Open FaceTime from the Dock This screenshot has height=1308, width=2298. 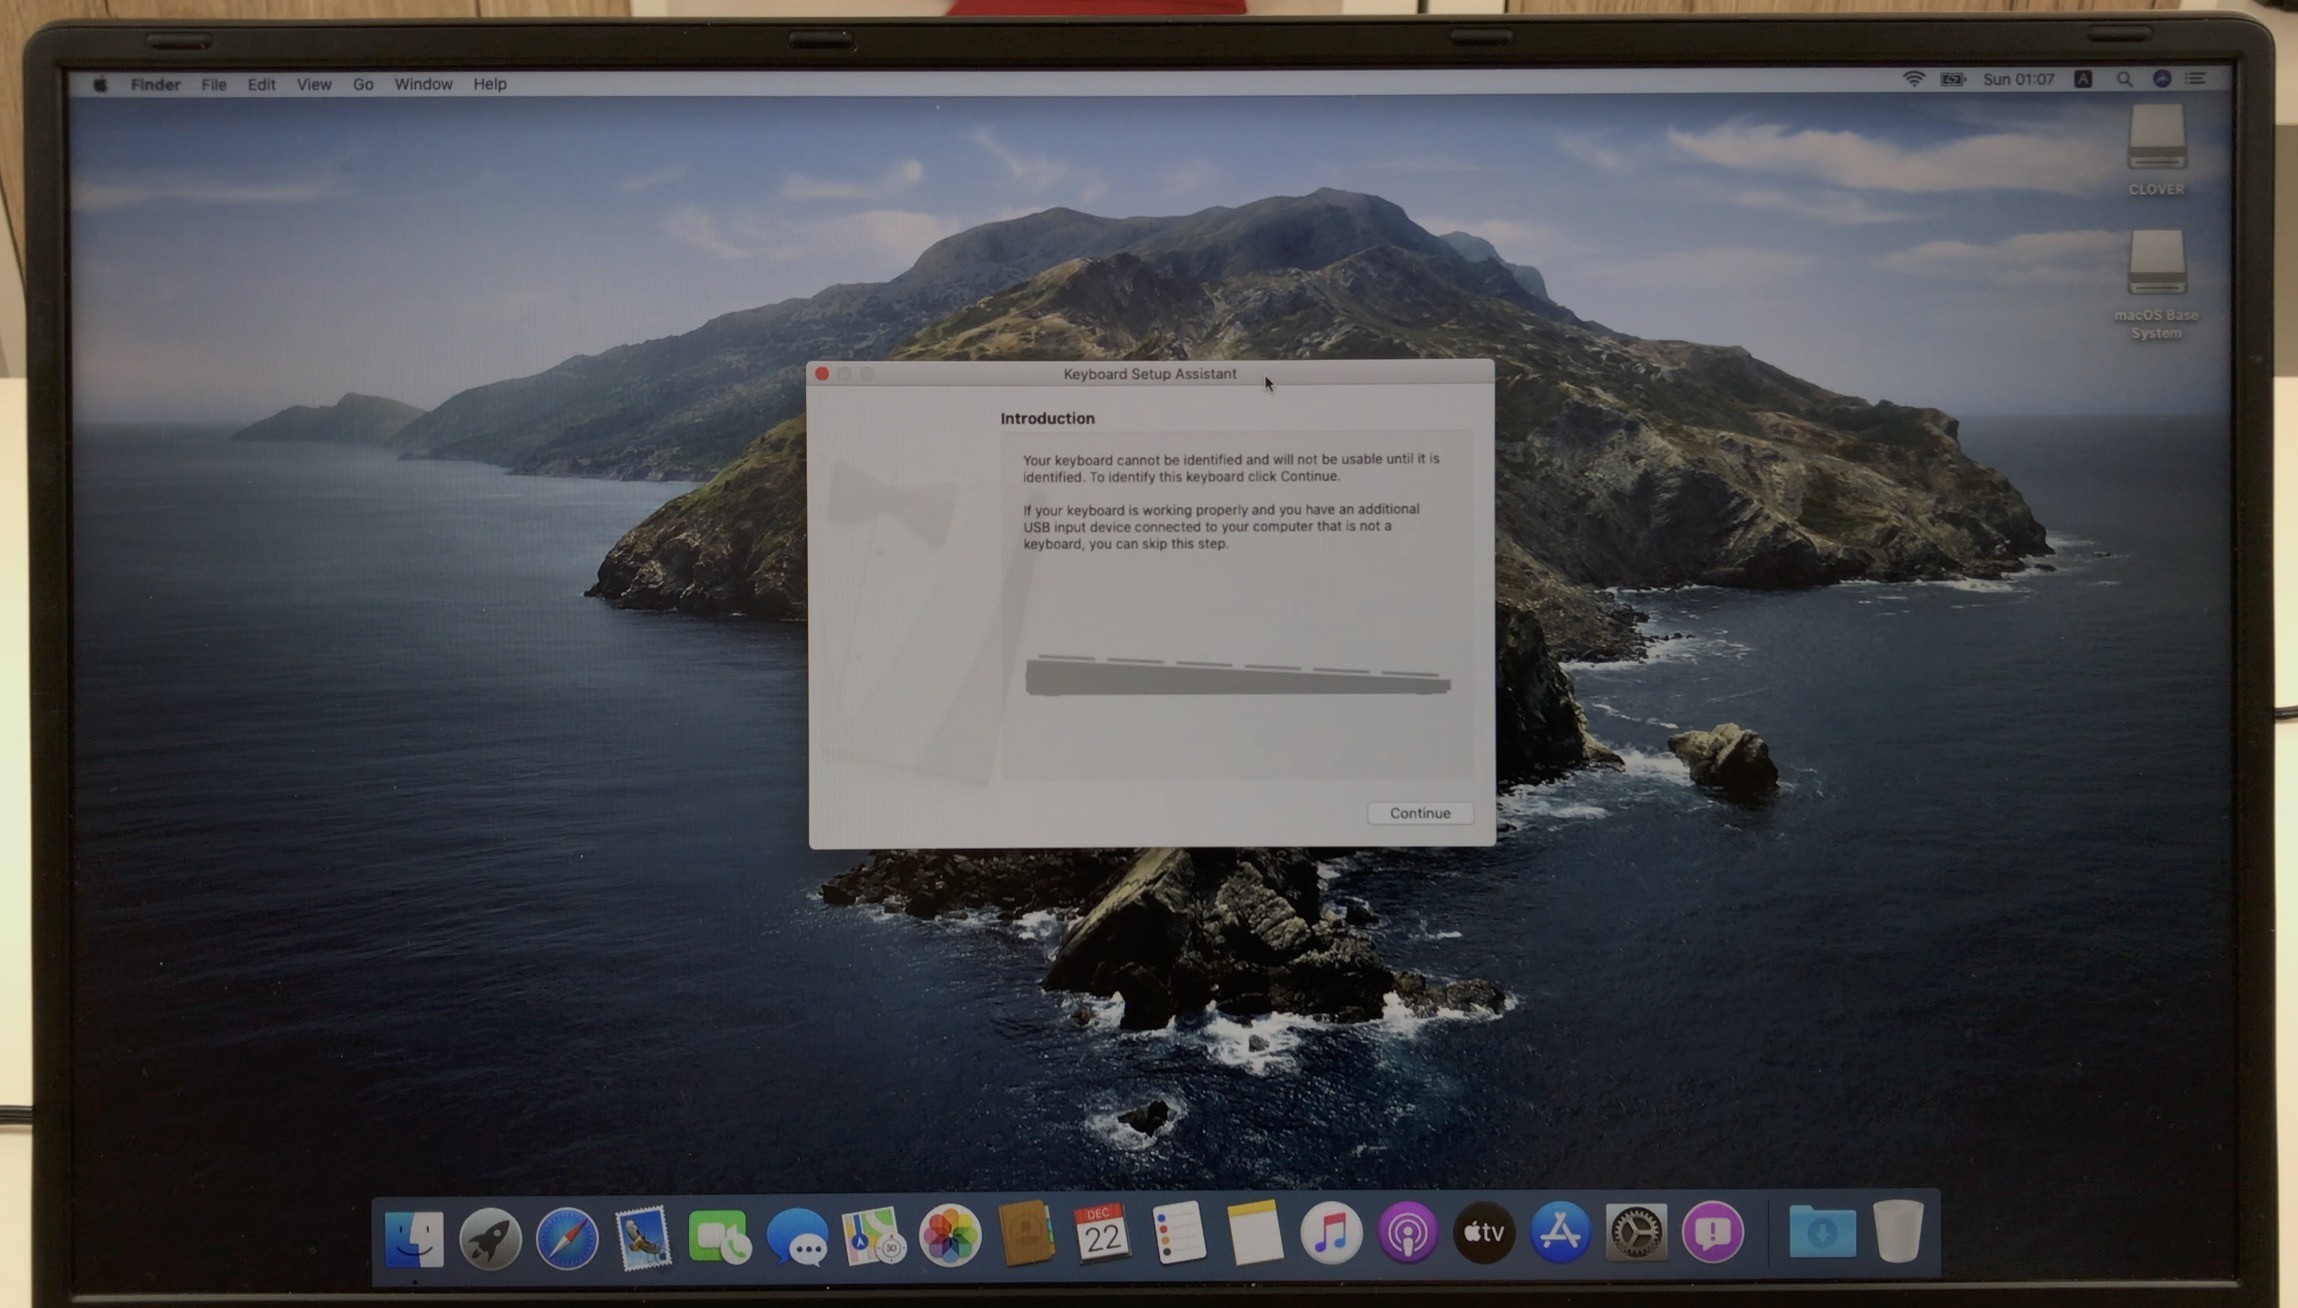tap(719, 1237)
